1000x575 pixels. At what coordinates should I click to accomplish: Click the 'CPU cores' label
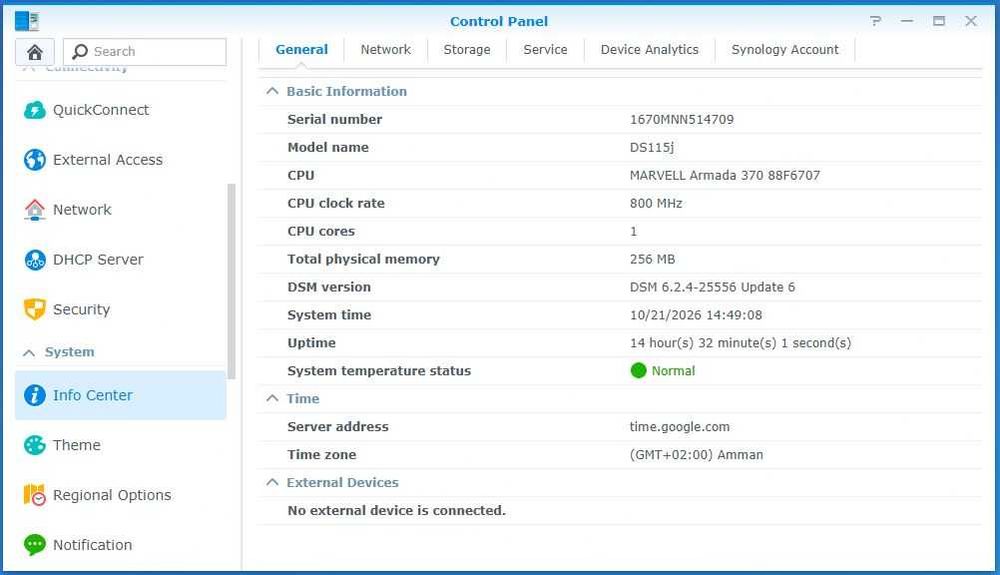coord(321,231)
